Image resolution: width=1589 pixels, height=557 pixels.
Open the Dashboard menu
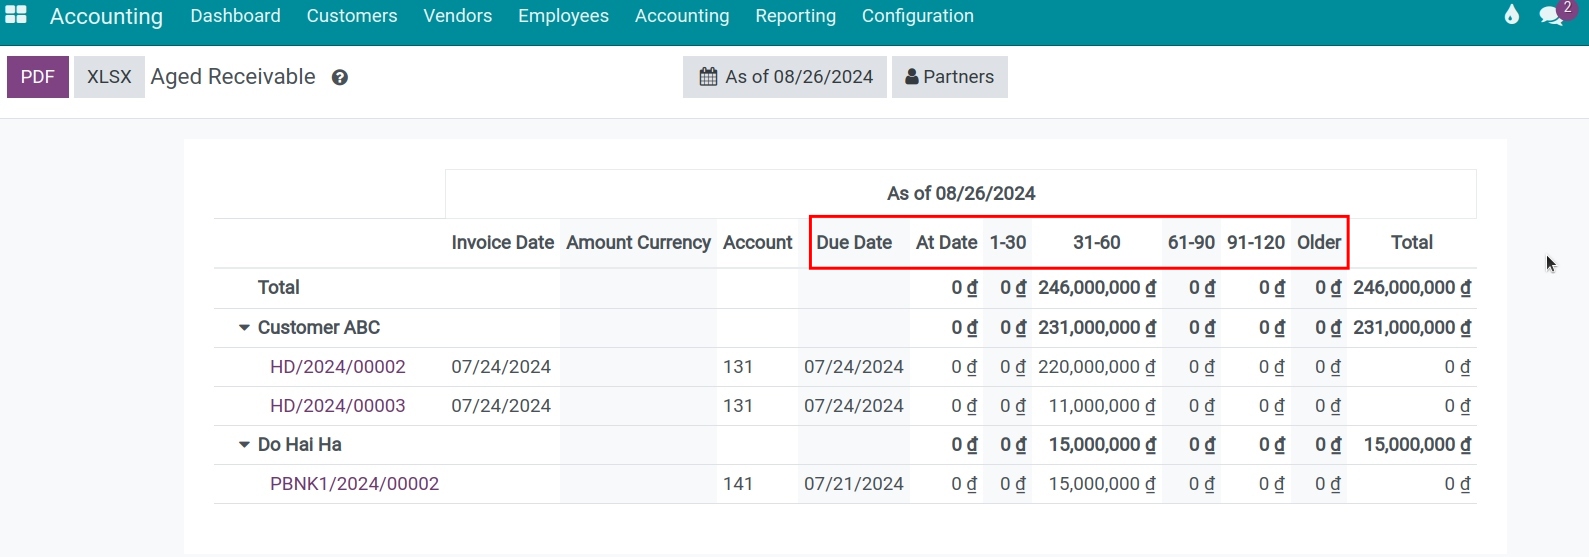(x=235, y=16)
